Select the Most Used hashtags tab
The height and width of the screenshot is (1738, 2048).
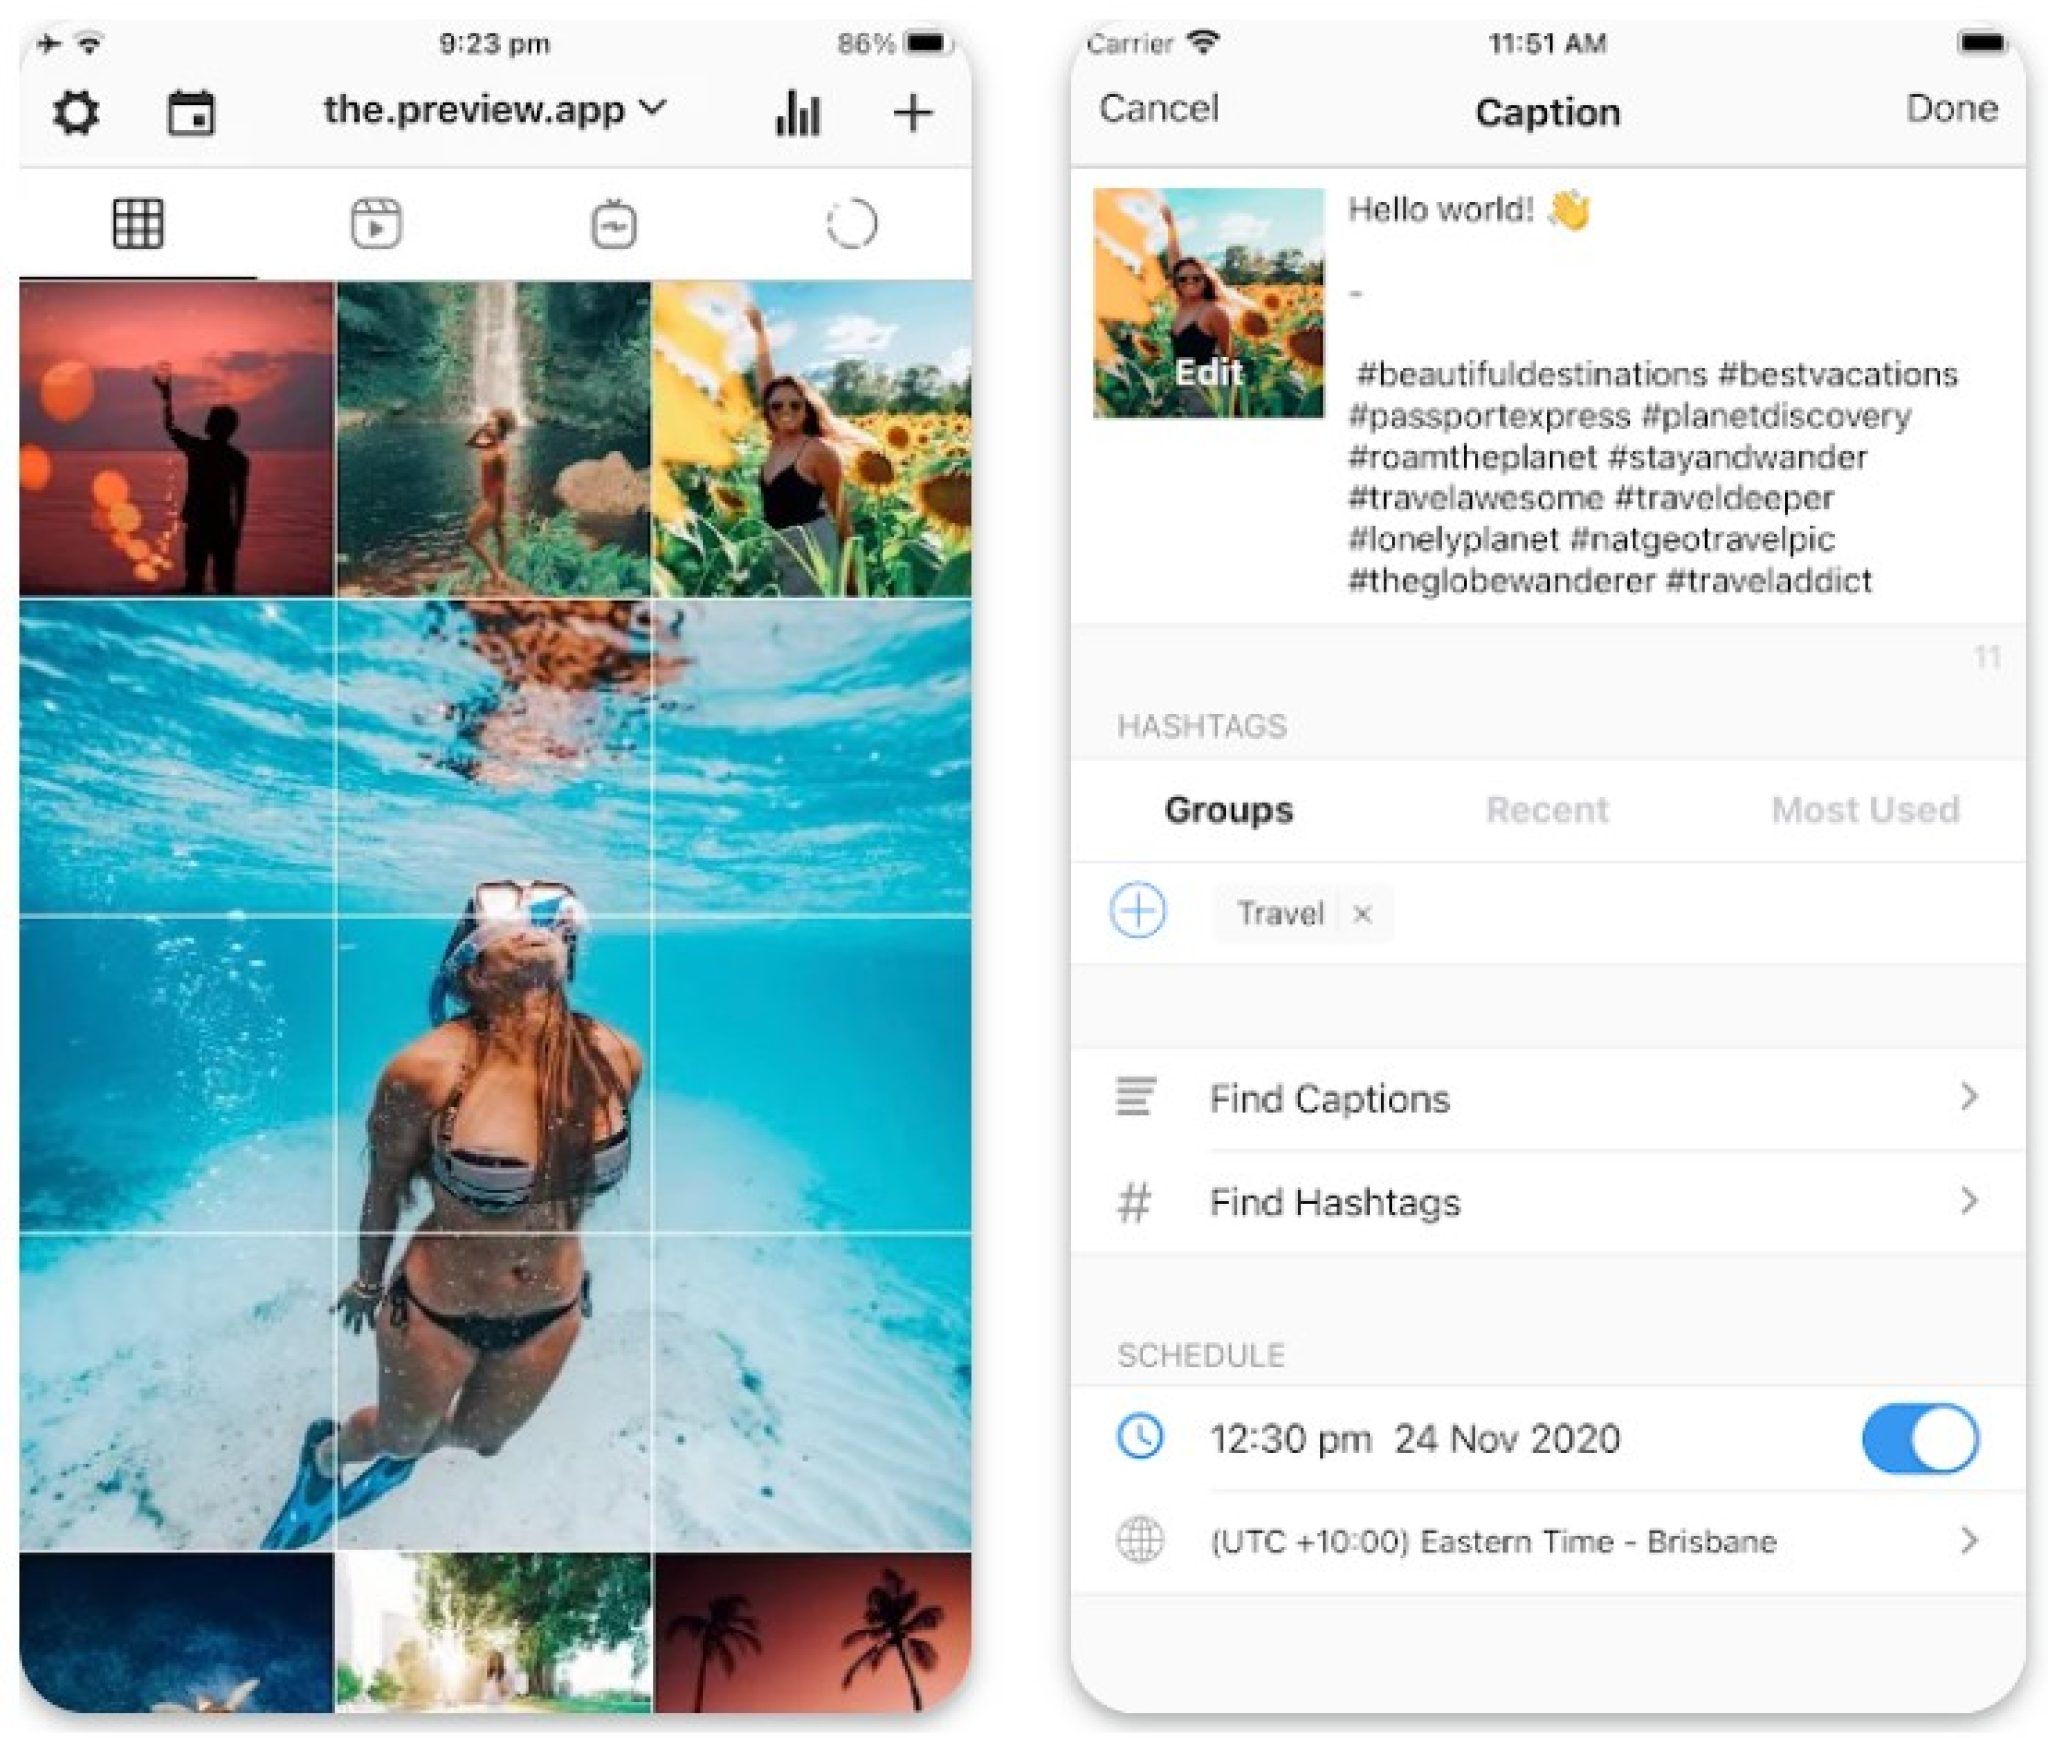1864,809
